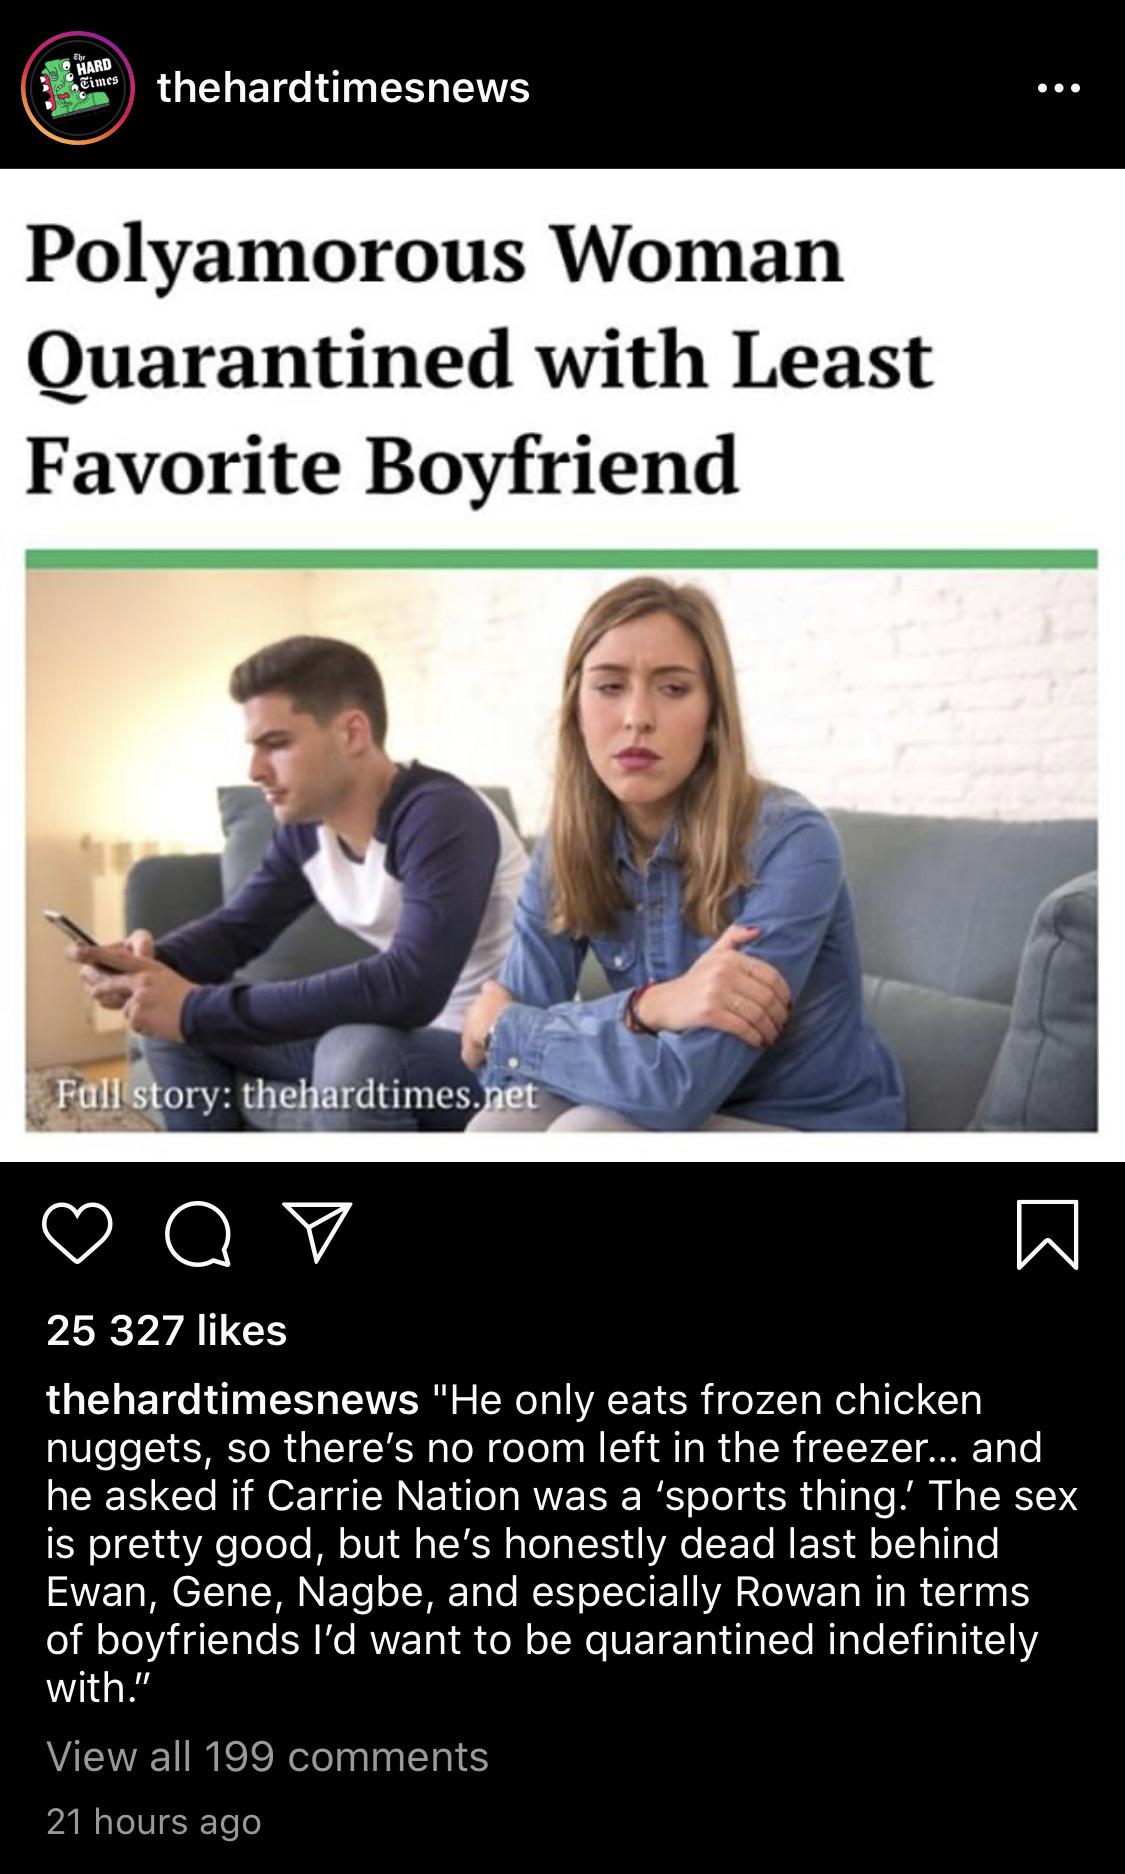Open comments via speech bubble icon

coord(198,1235)
